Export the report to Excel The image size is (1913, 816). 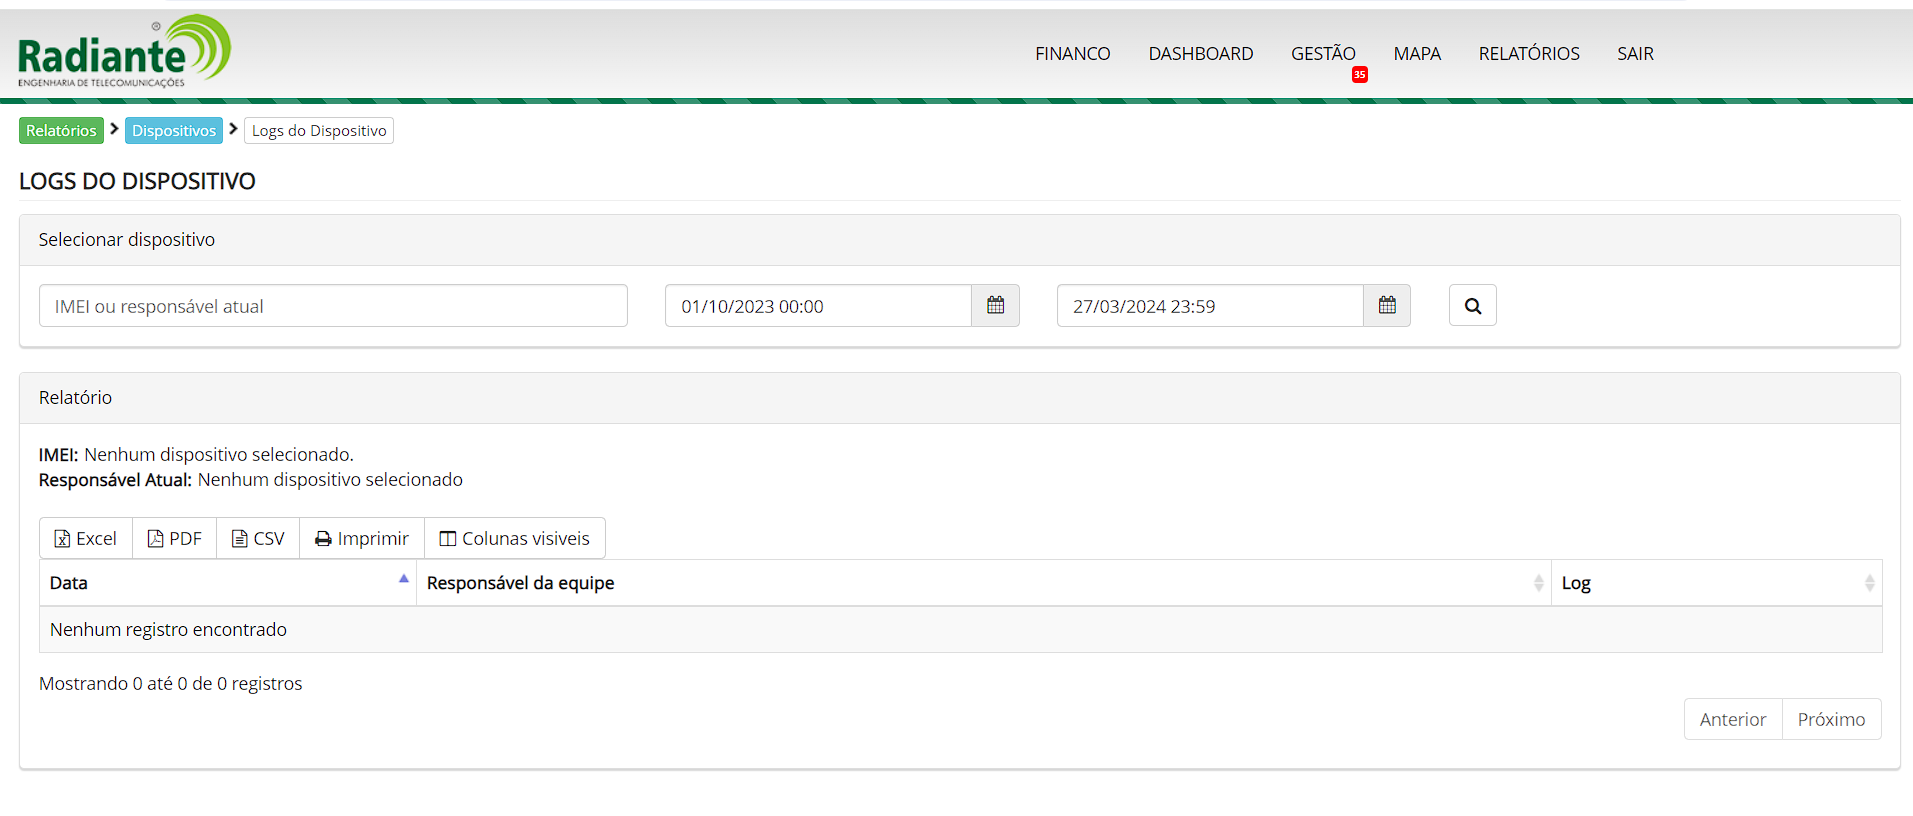86,539
